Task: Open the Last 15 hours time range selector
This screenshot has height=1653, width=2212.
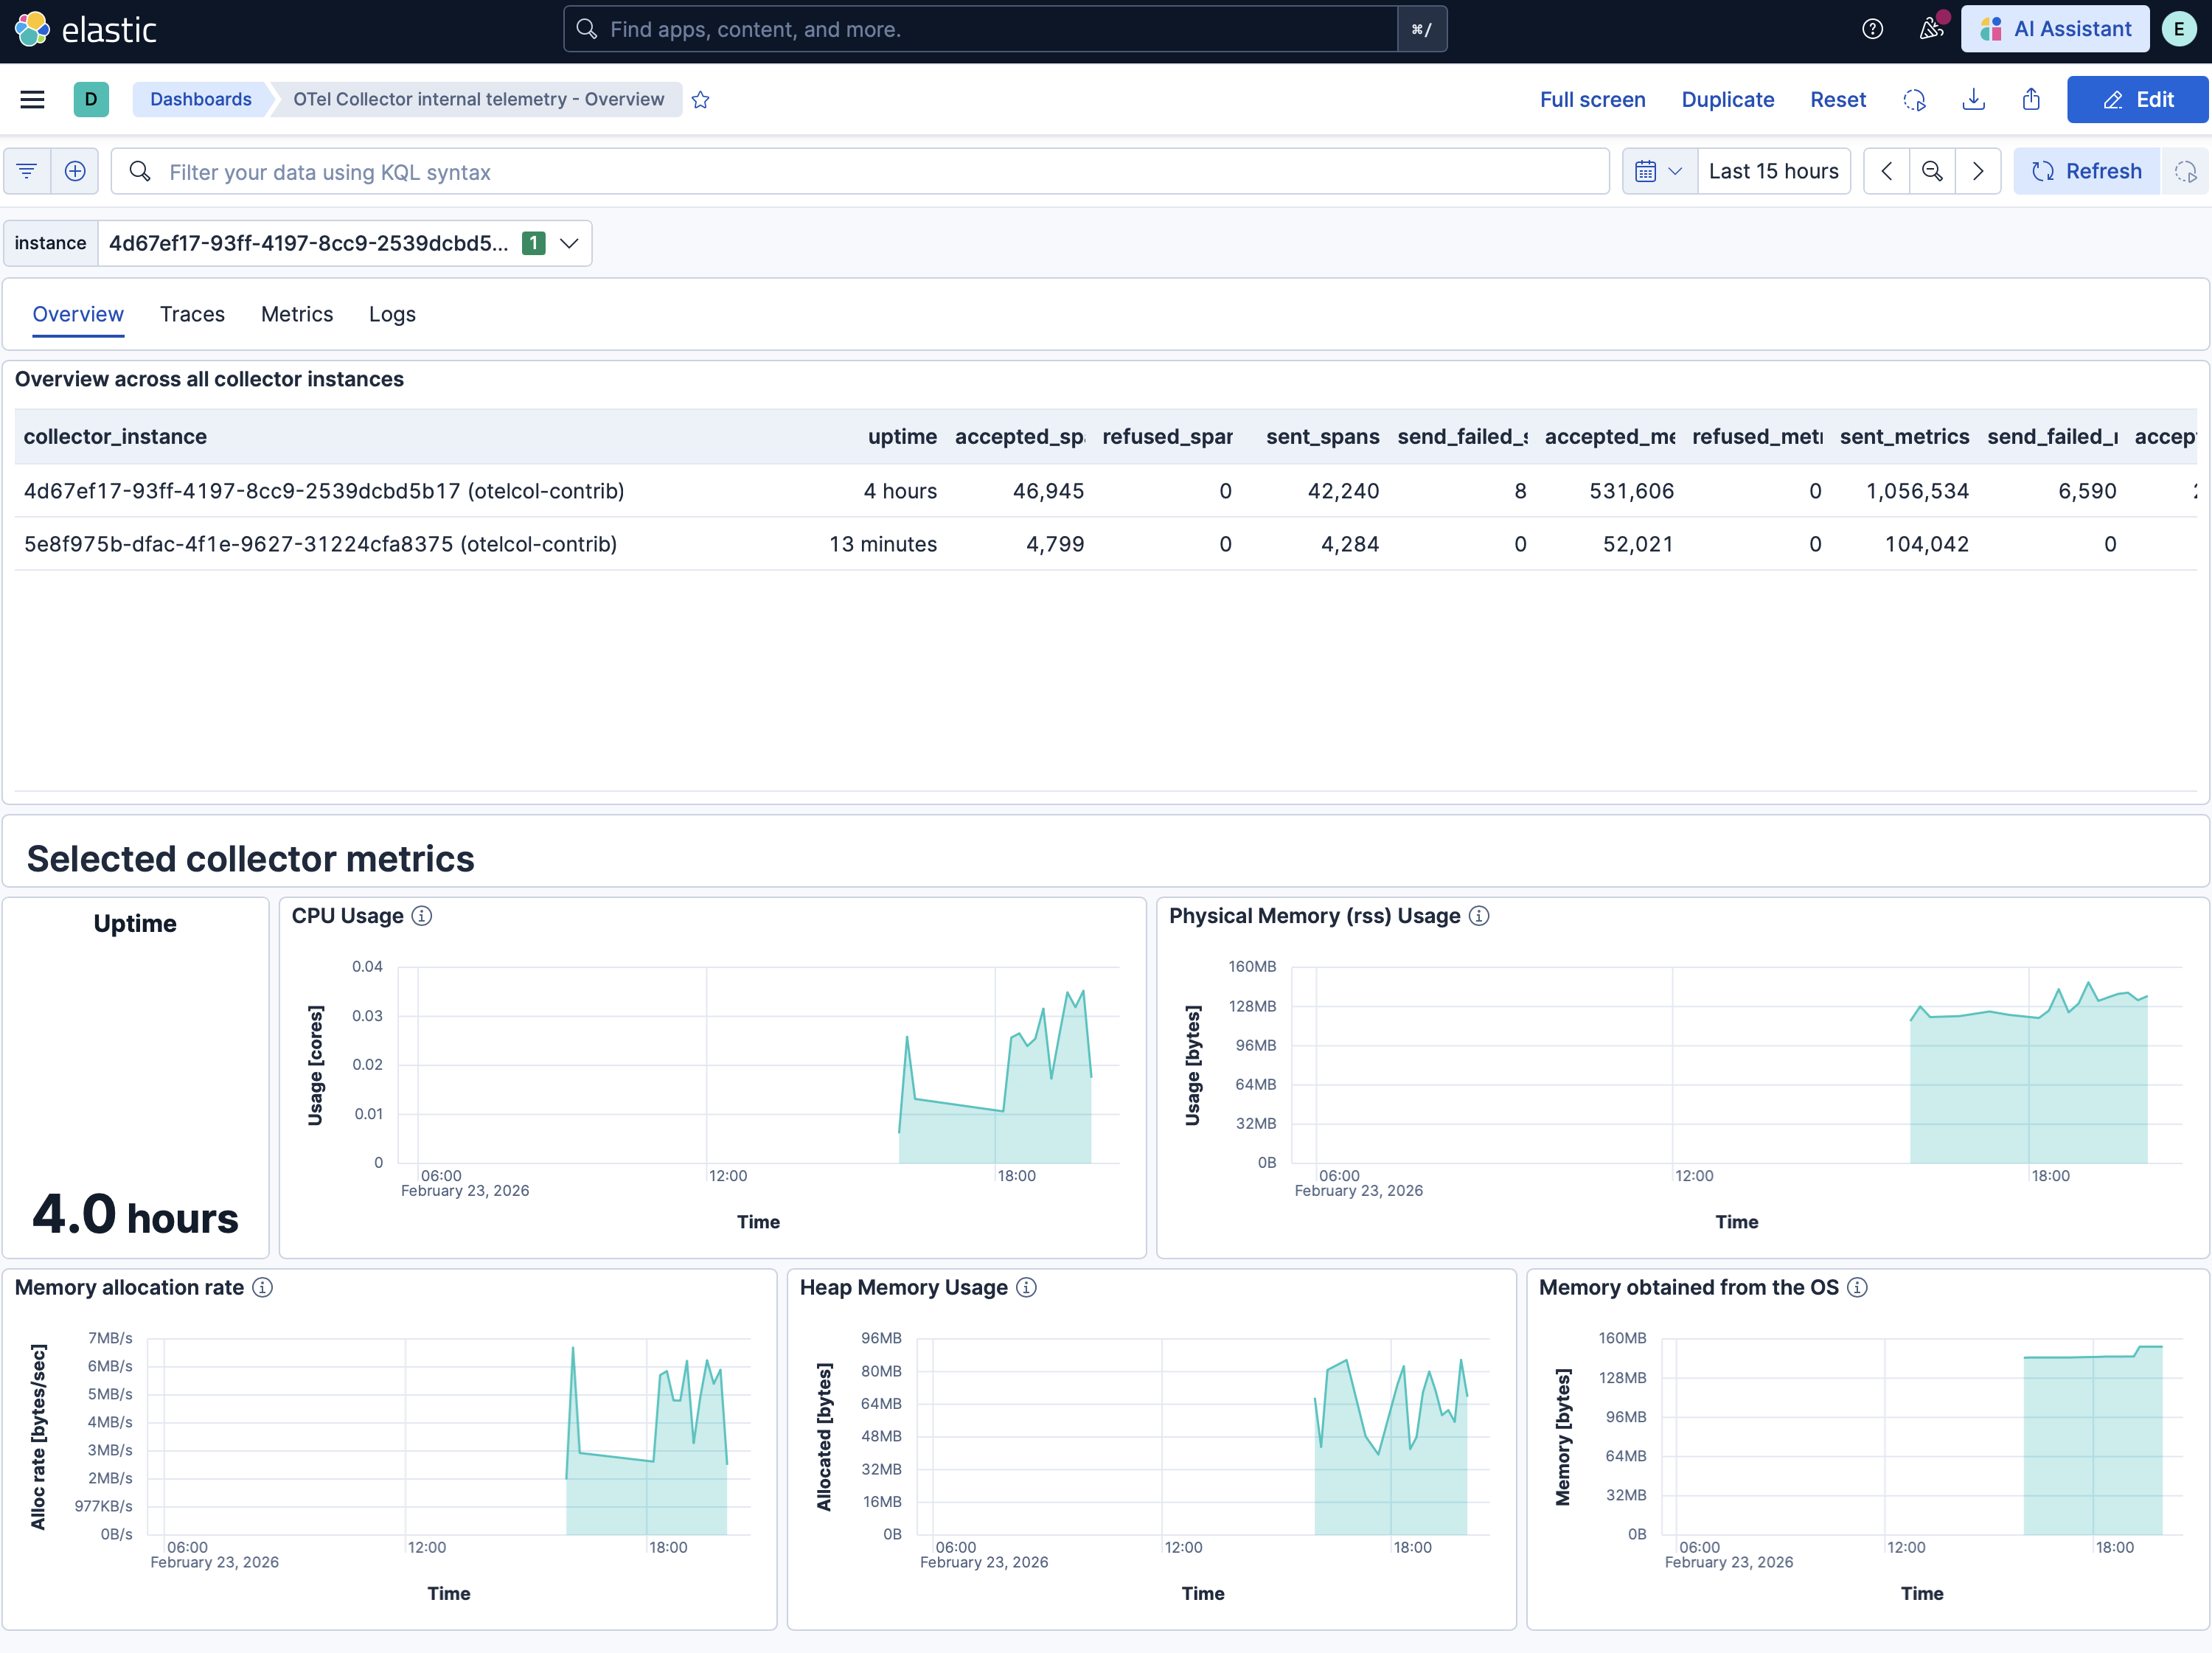Action: coord(1773,171)
